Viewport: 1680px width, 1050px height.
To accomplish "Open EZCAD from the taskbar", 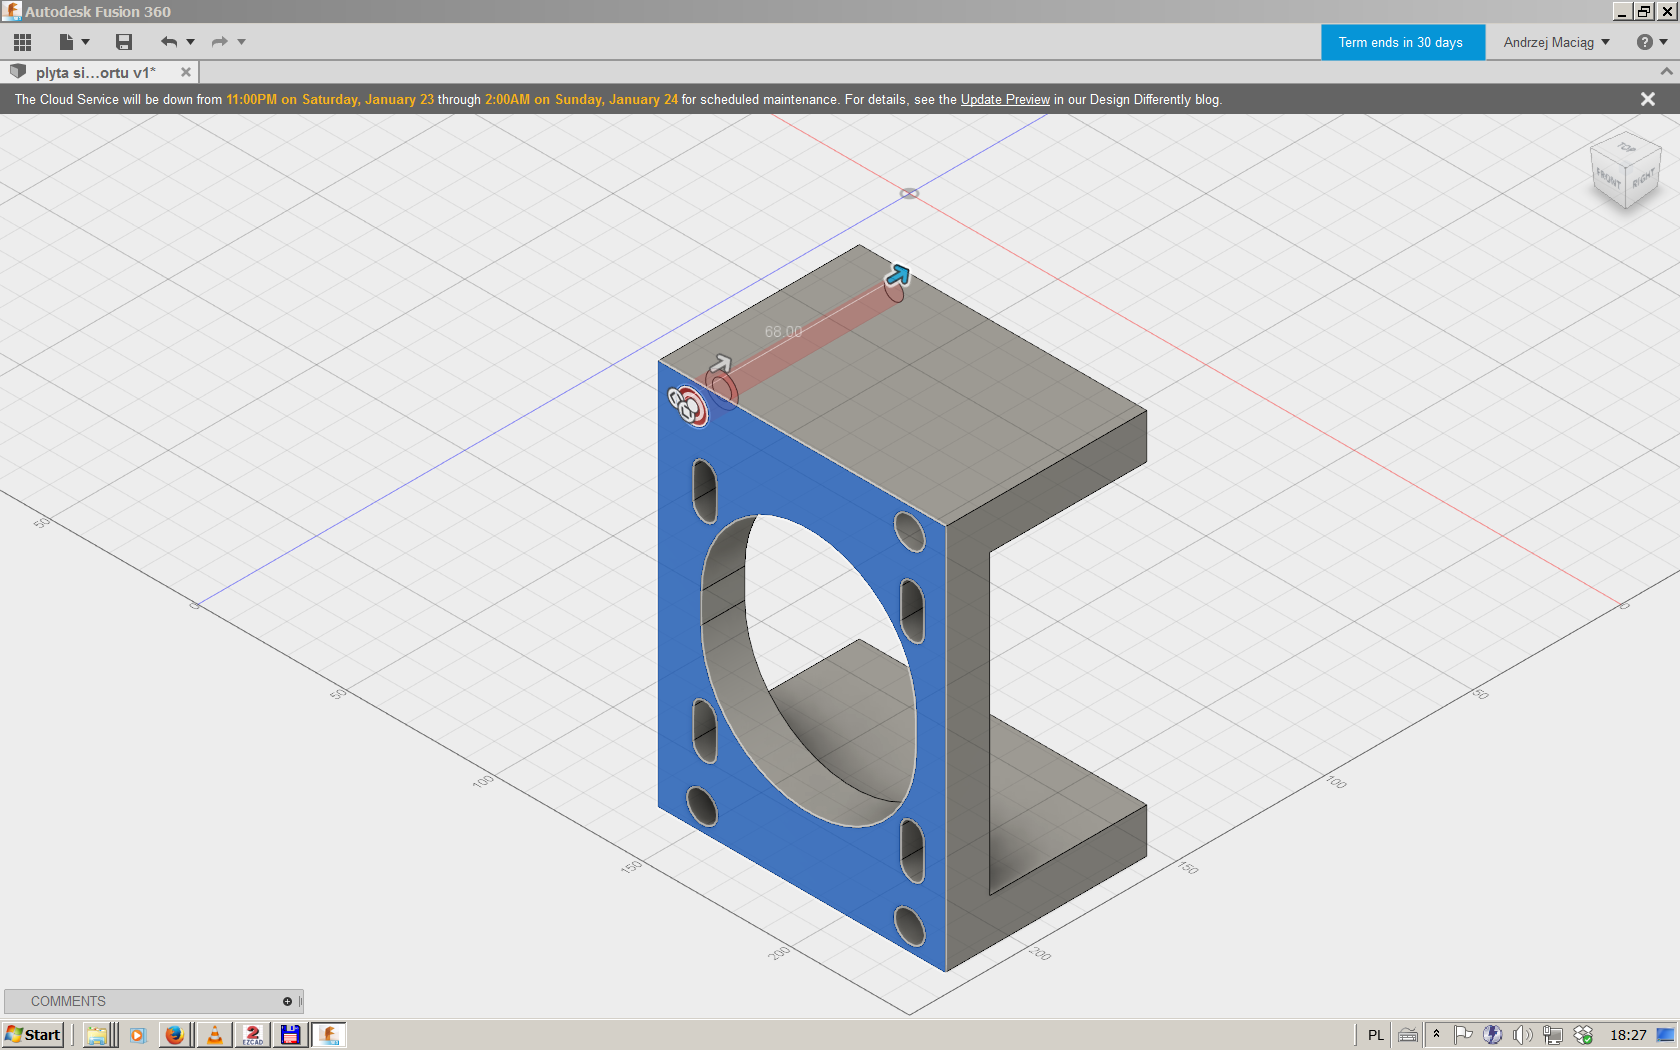I will 252,1035.
